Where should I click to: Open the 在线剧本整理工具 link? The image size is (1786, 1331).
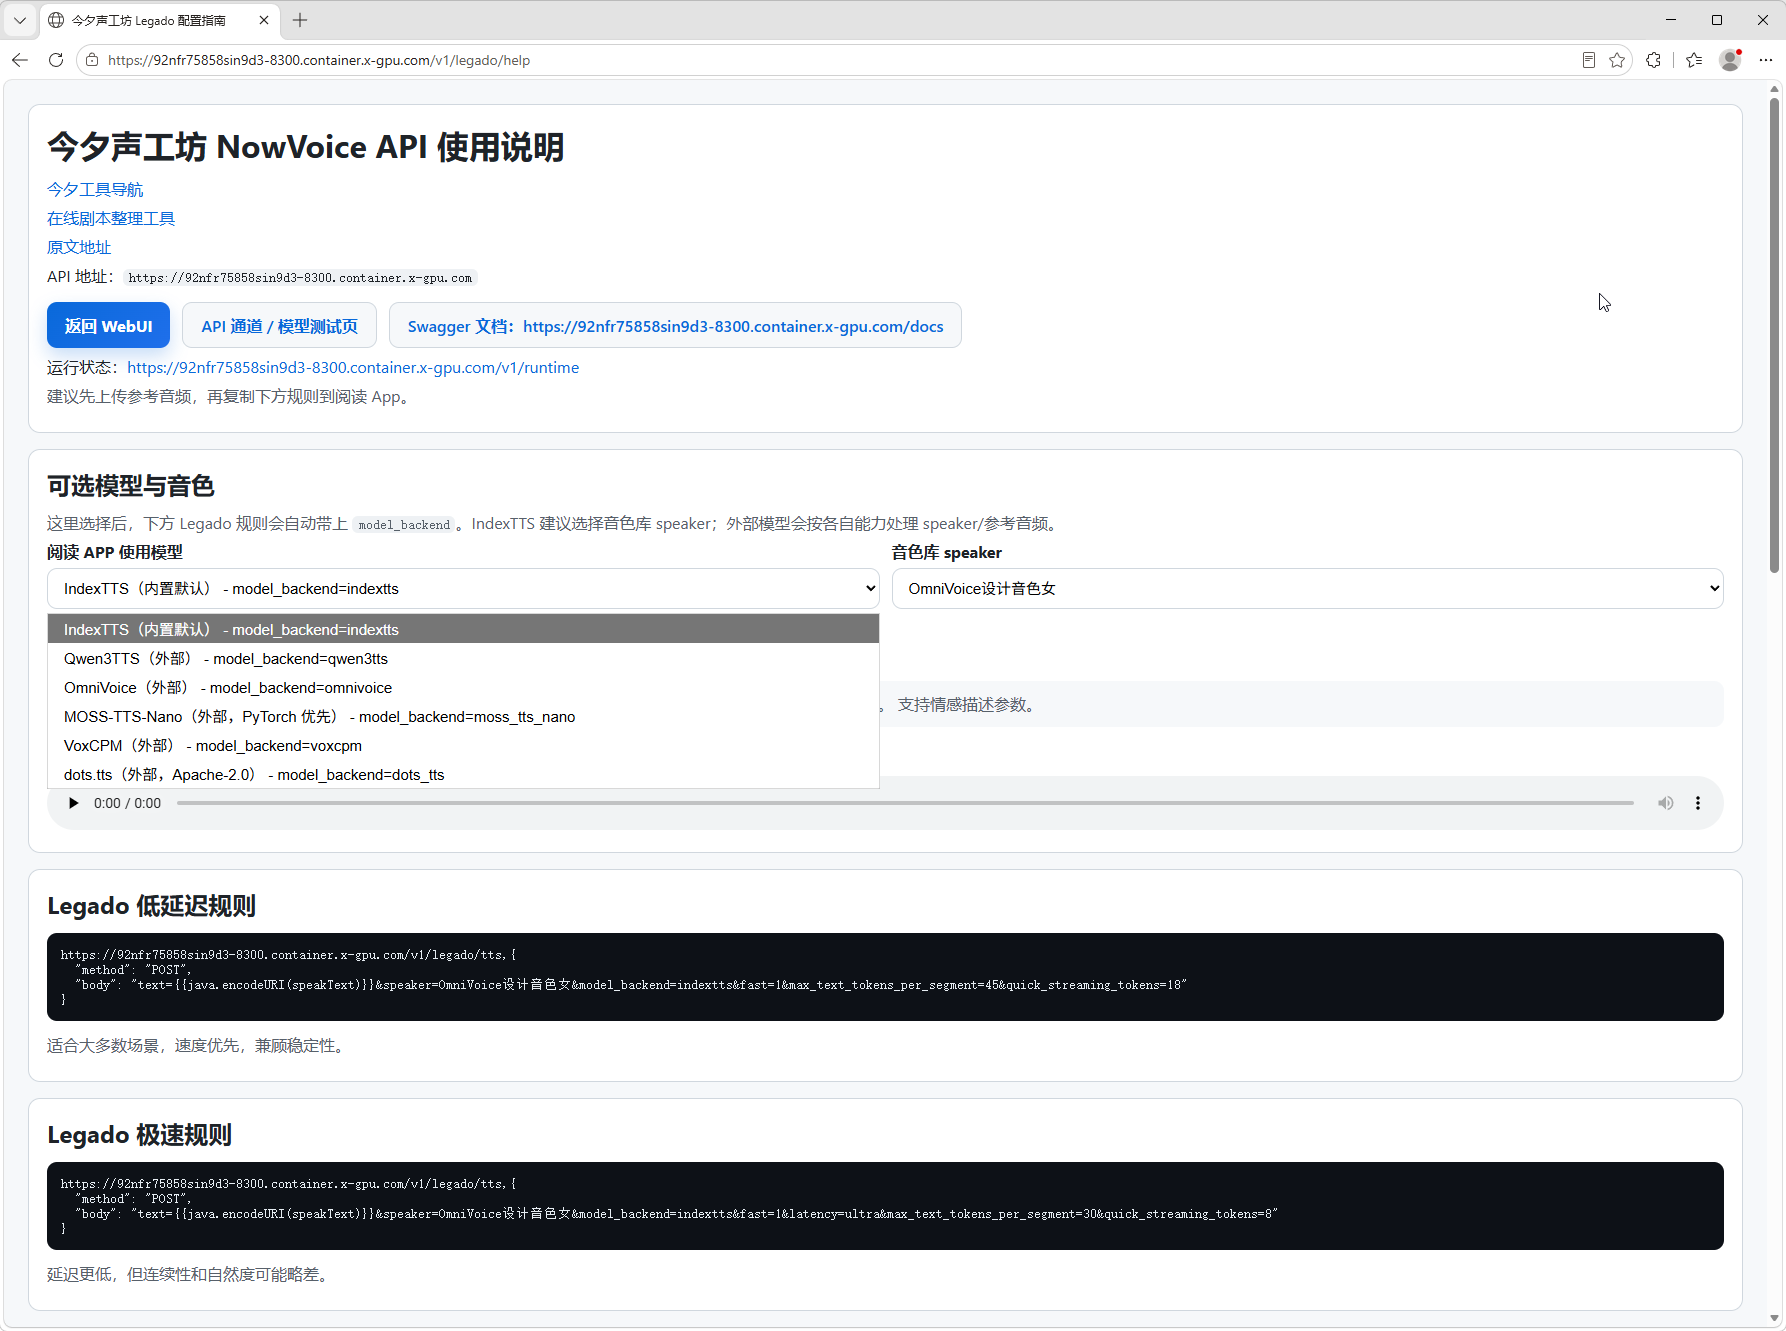coord(111,219)
